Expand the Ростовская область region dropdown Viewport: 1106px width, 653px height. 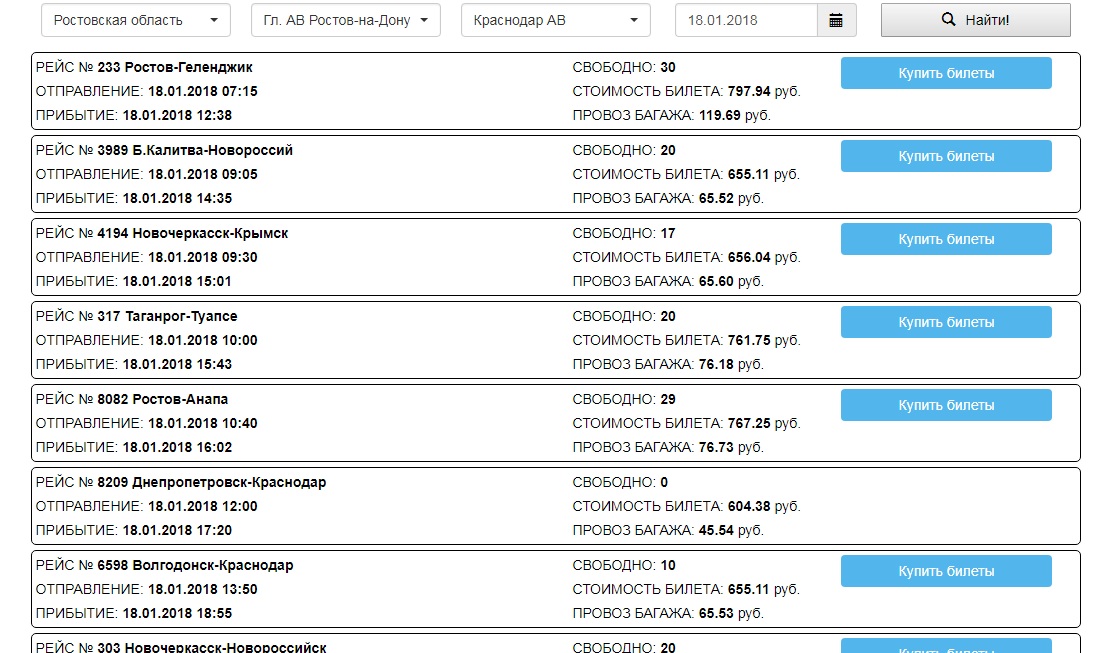pyautogui.click(x=136, y=20)
